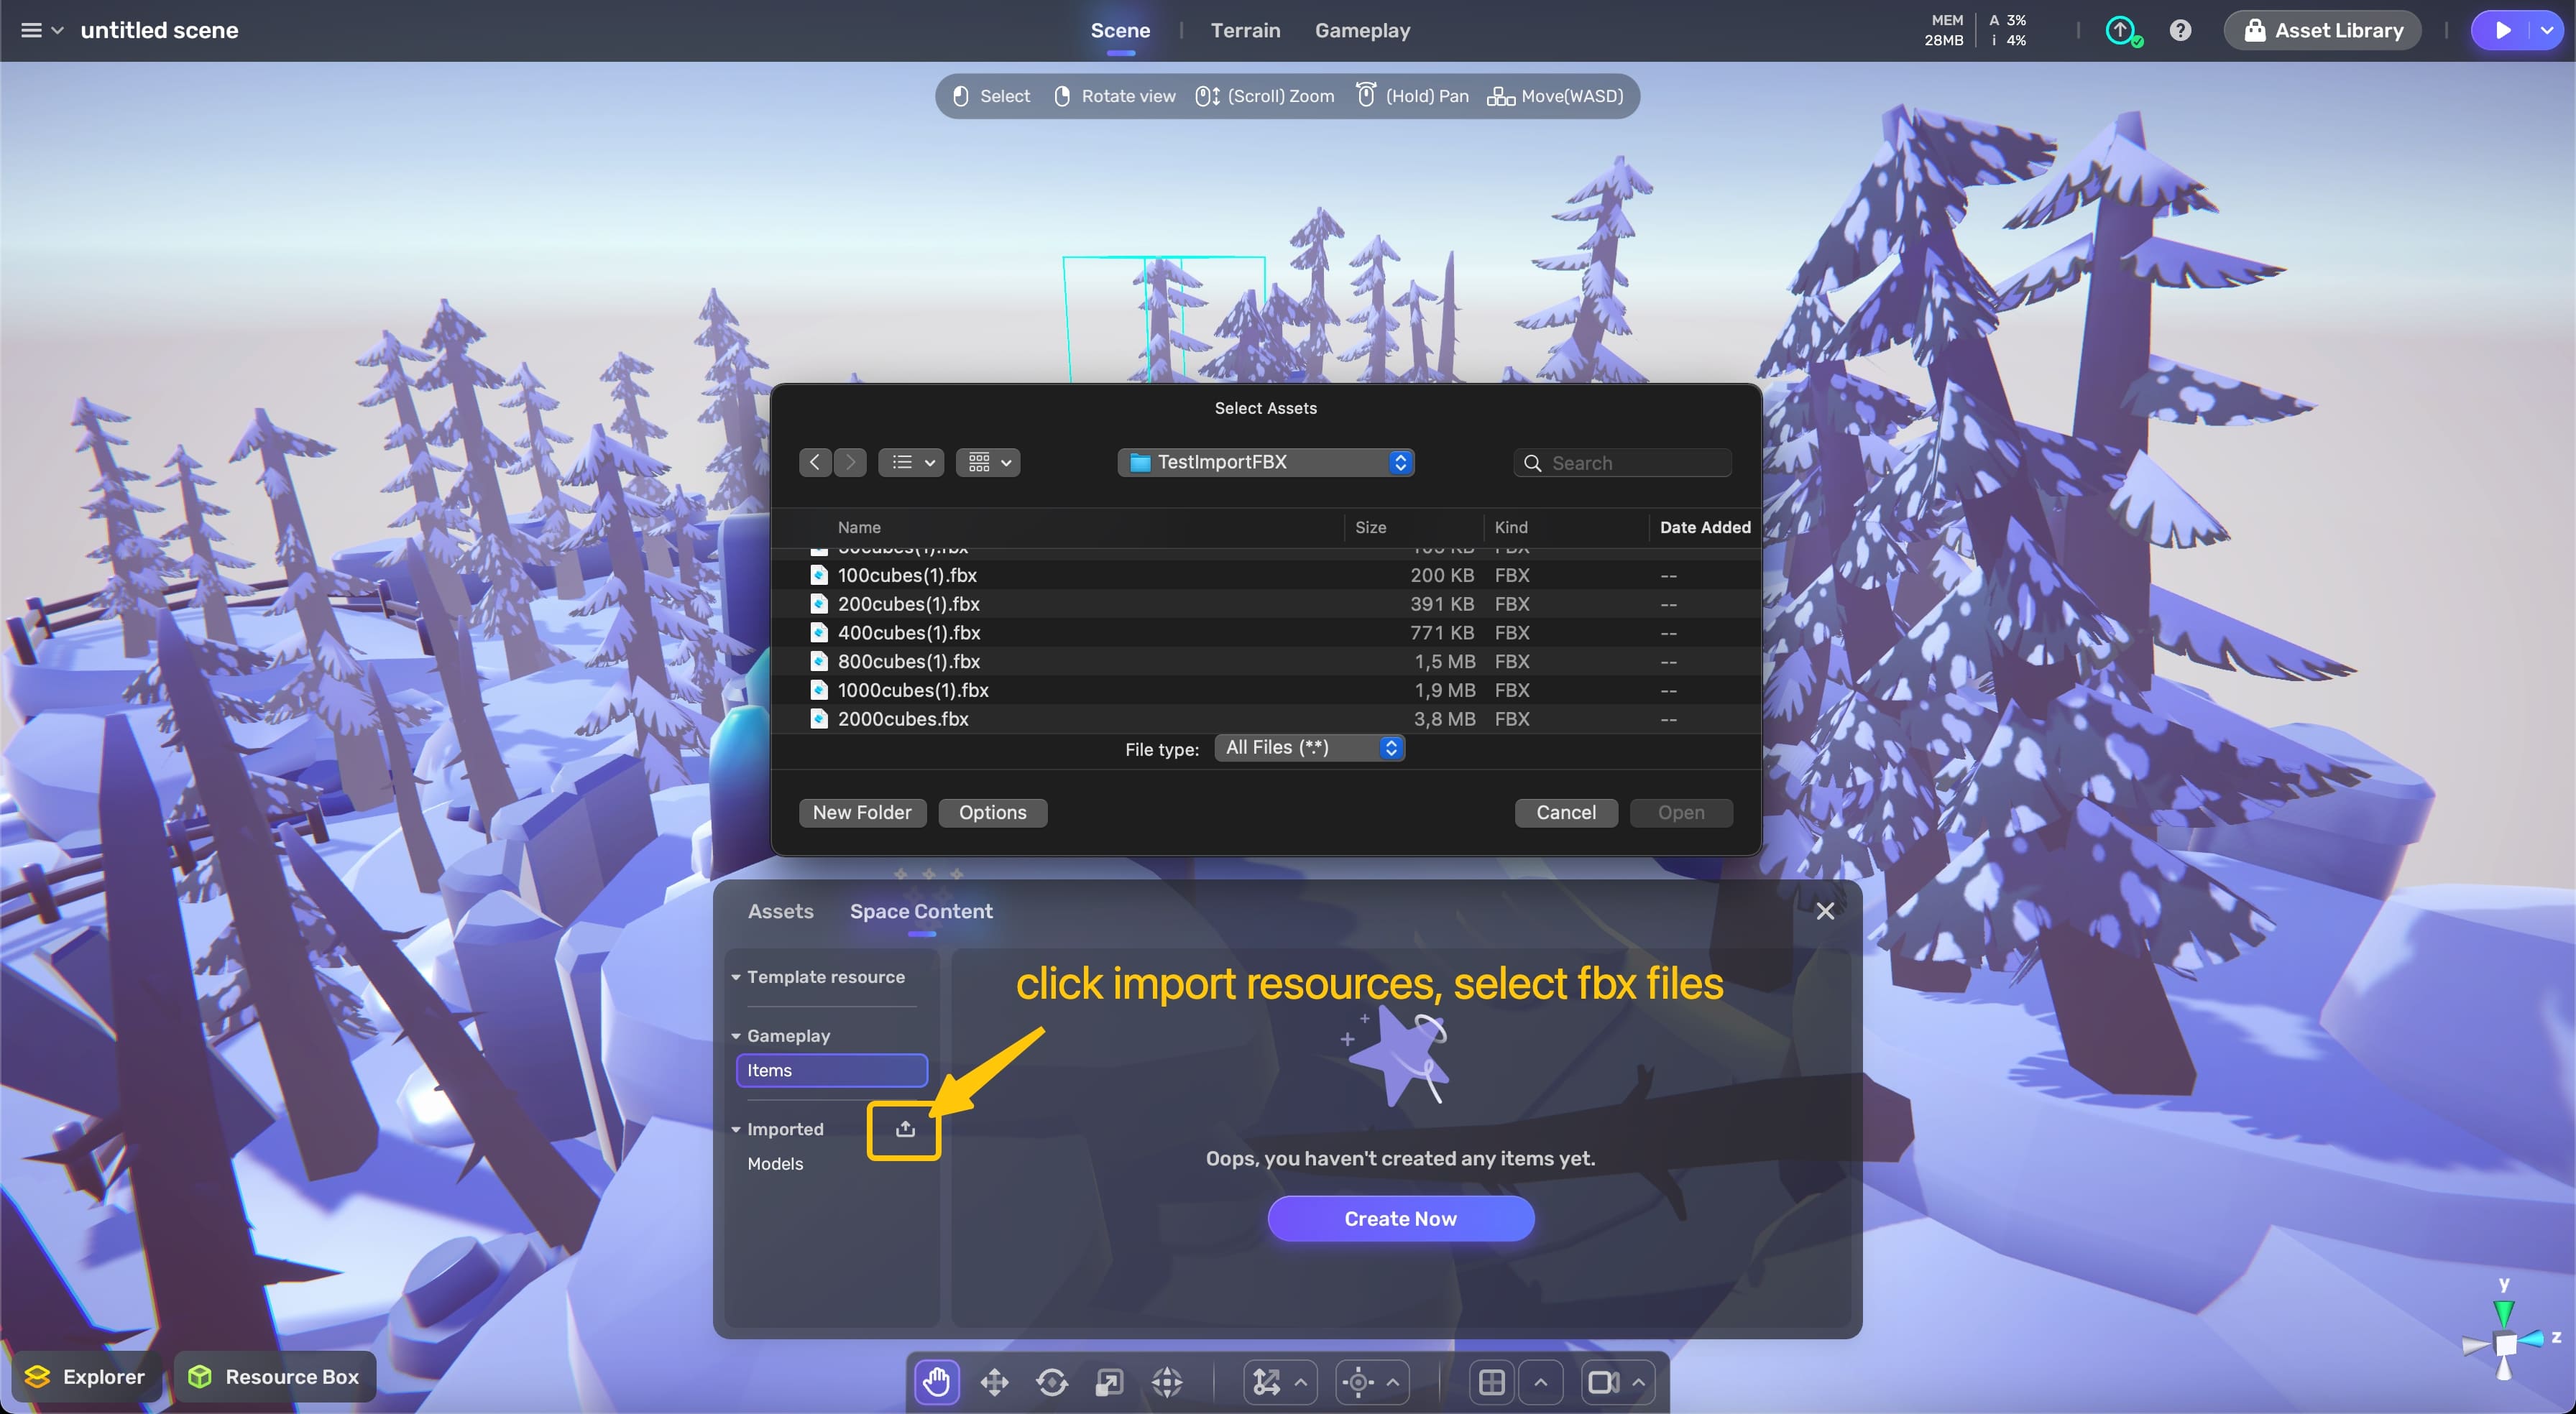The width and height of the screenshot is (2576, 1414).
Task: Expand the list view options dropdown
Action: tap(911, 462)
